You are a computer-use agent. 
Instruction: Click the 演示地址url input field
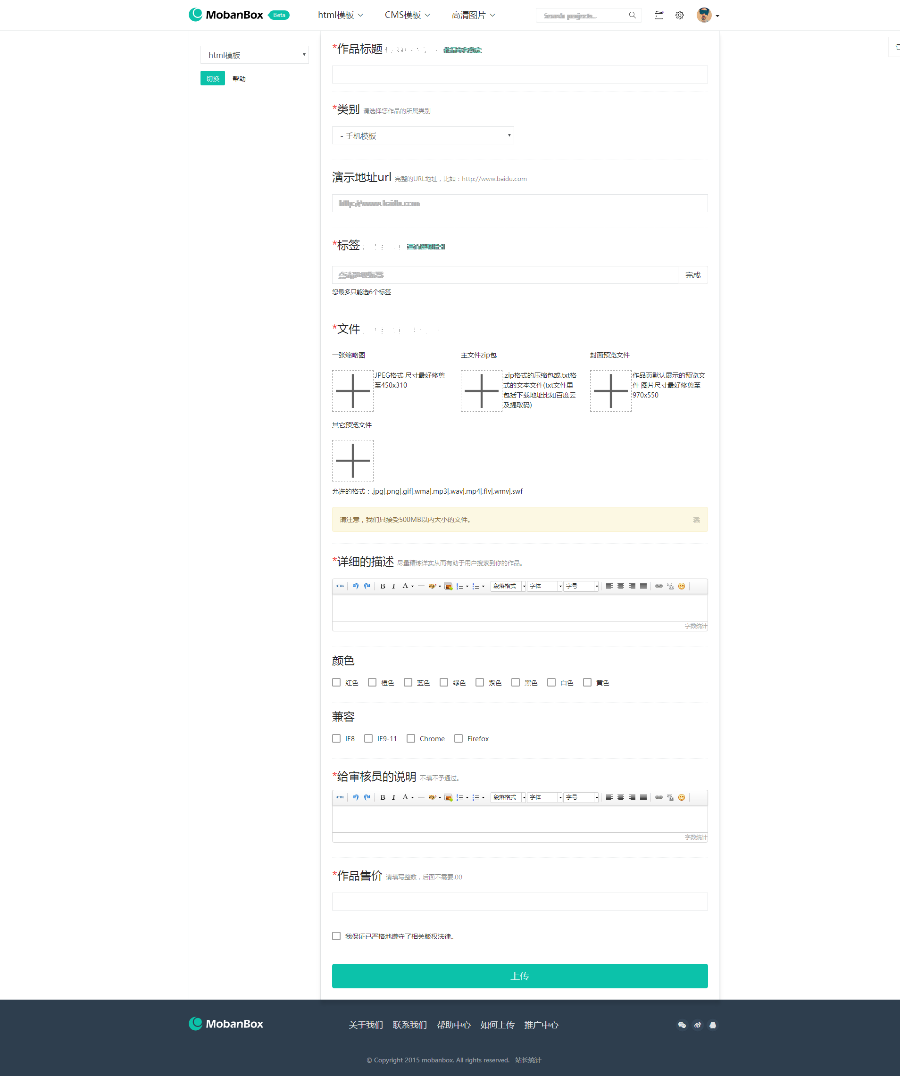tap(519, 203)
